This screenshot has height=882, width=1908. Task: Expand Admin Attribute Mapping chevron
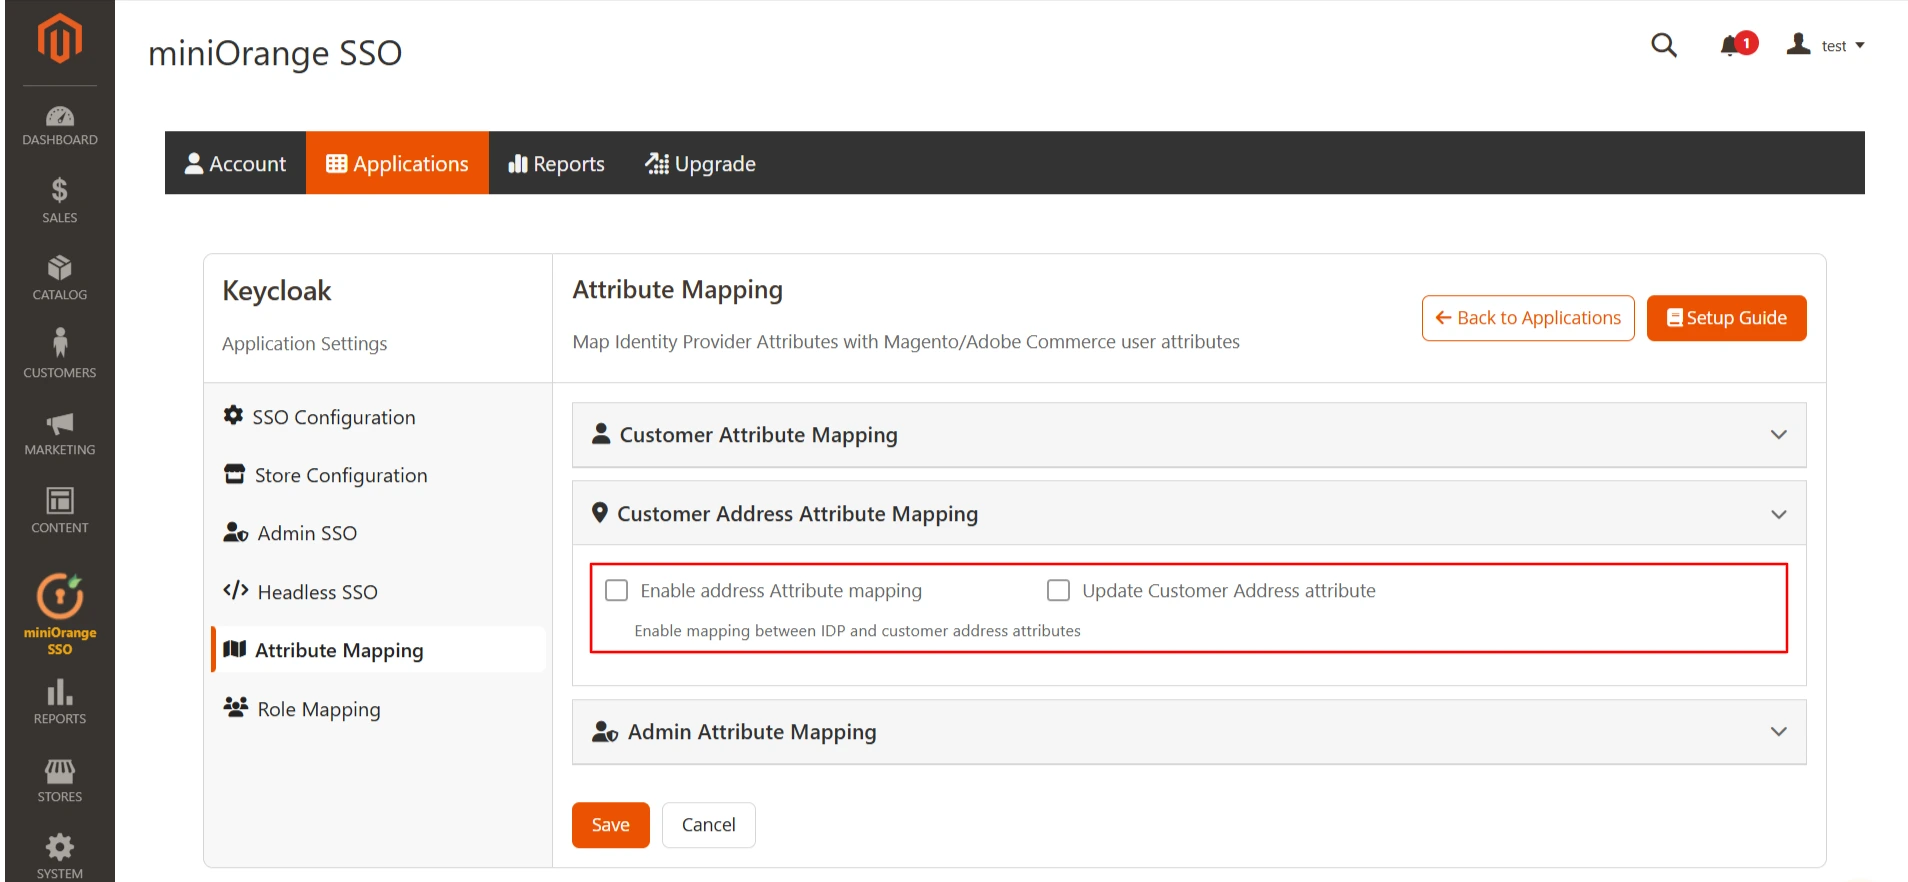point(1779,731)
